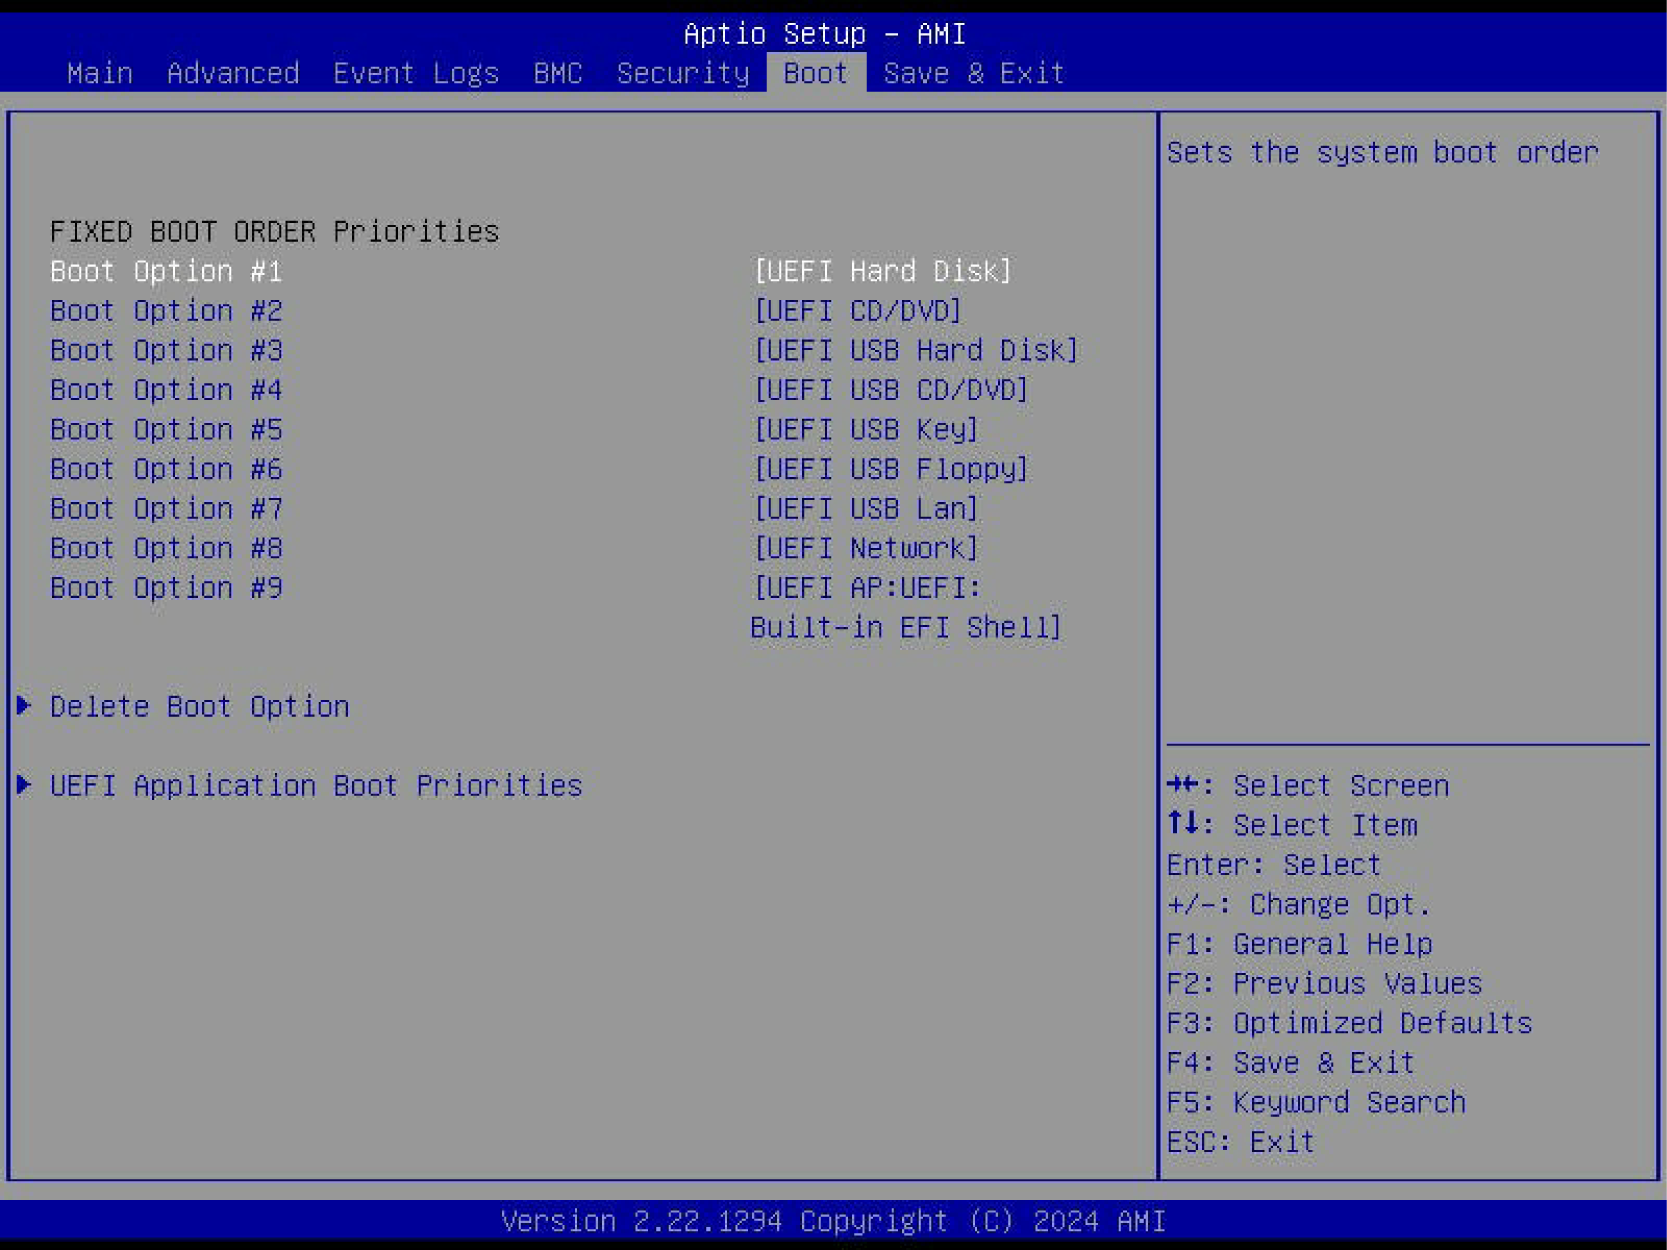Click 'F1: General Help' hint
This screenshot has width=1667, height=1250.
coord(1299,944)
